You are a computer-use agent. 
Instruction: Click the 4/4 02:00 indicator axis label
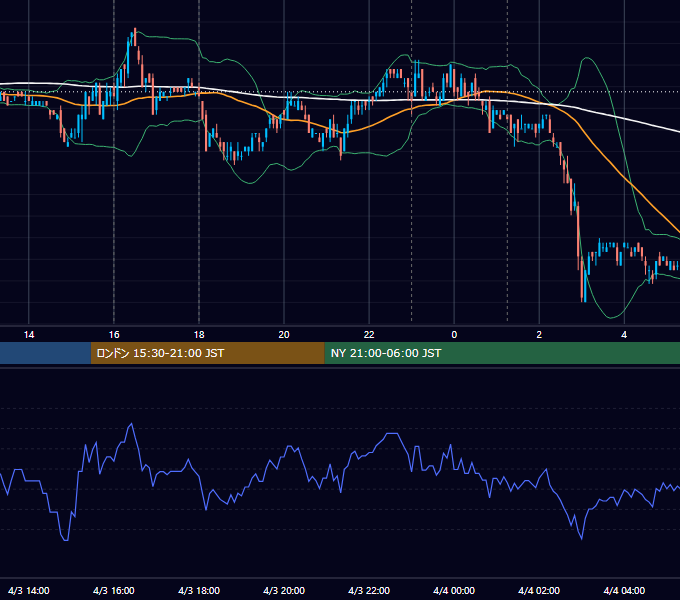click(x=539, y=590)
